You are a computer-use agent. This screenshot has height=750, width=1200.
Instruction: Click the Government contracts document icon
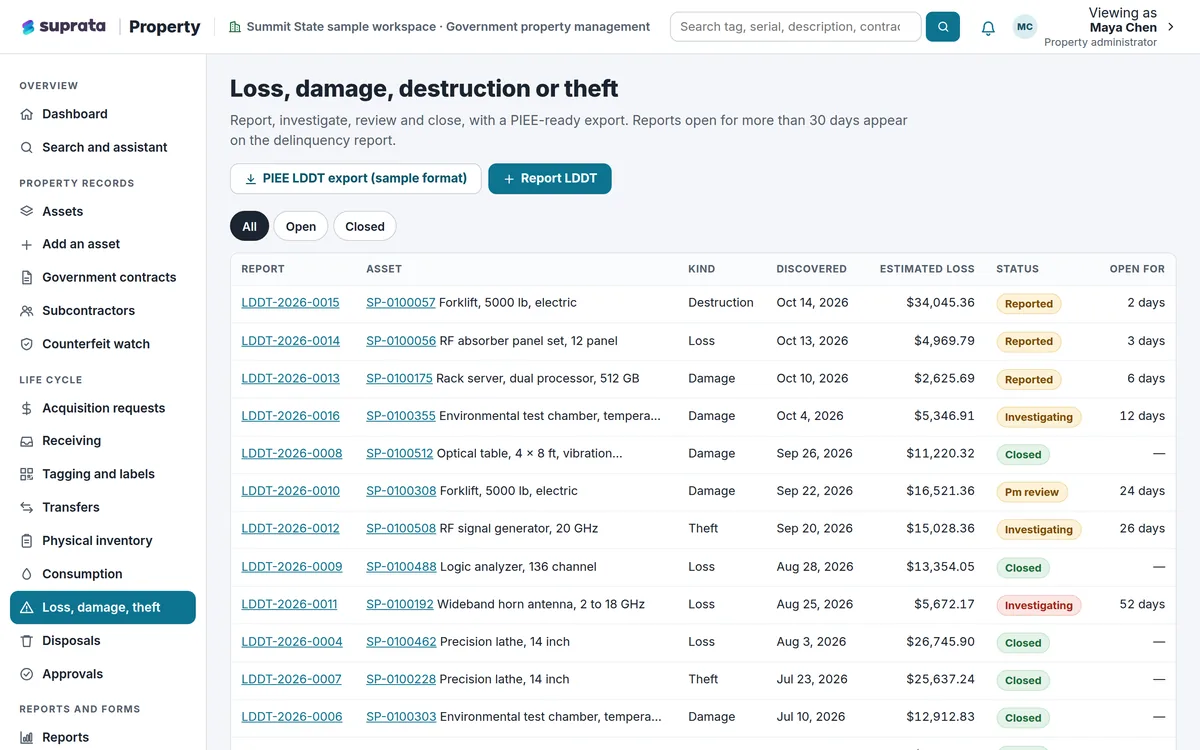pos(27,277)
